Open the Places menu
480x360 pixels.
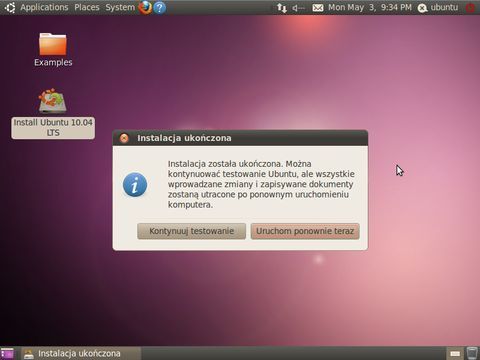(x=87, y=7)
